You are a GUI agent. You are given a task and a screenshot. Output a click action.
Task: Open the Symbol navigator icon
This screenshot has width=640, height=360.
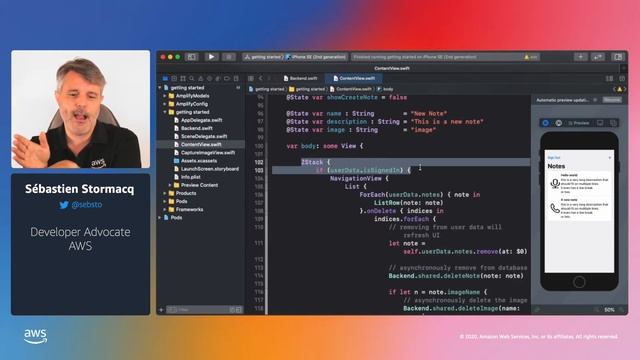coord(183,78)
